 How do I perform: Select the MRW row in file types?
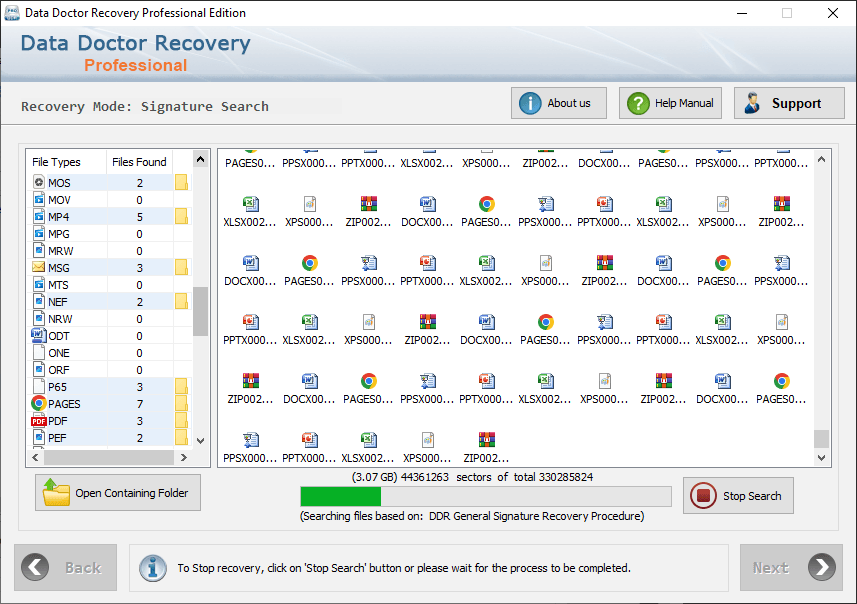point(109,250)
